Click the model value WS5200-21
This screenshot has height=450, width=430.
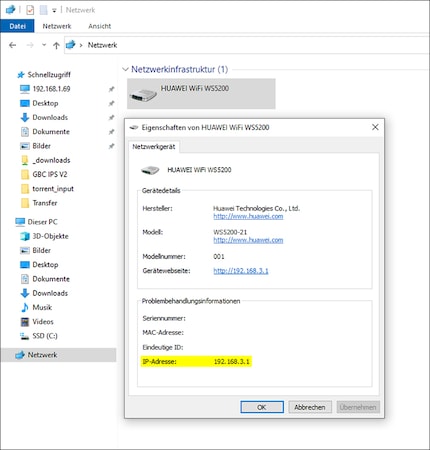click(230, 232)
